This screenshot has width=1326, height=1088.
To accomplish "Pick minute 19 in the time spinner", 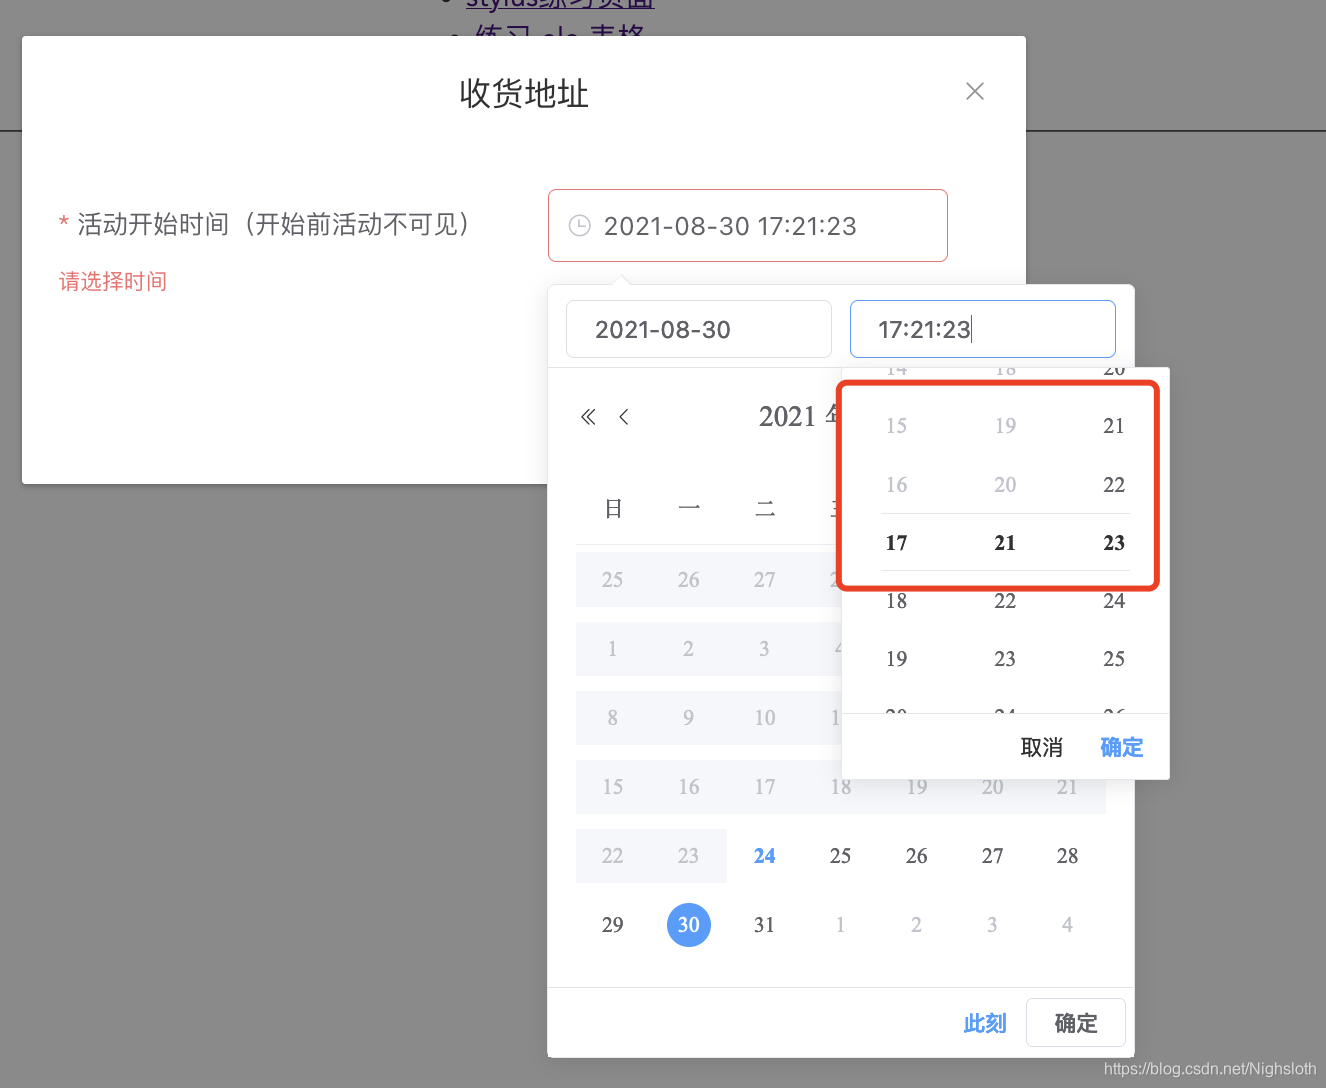I will [x=1005, y=426].
